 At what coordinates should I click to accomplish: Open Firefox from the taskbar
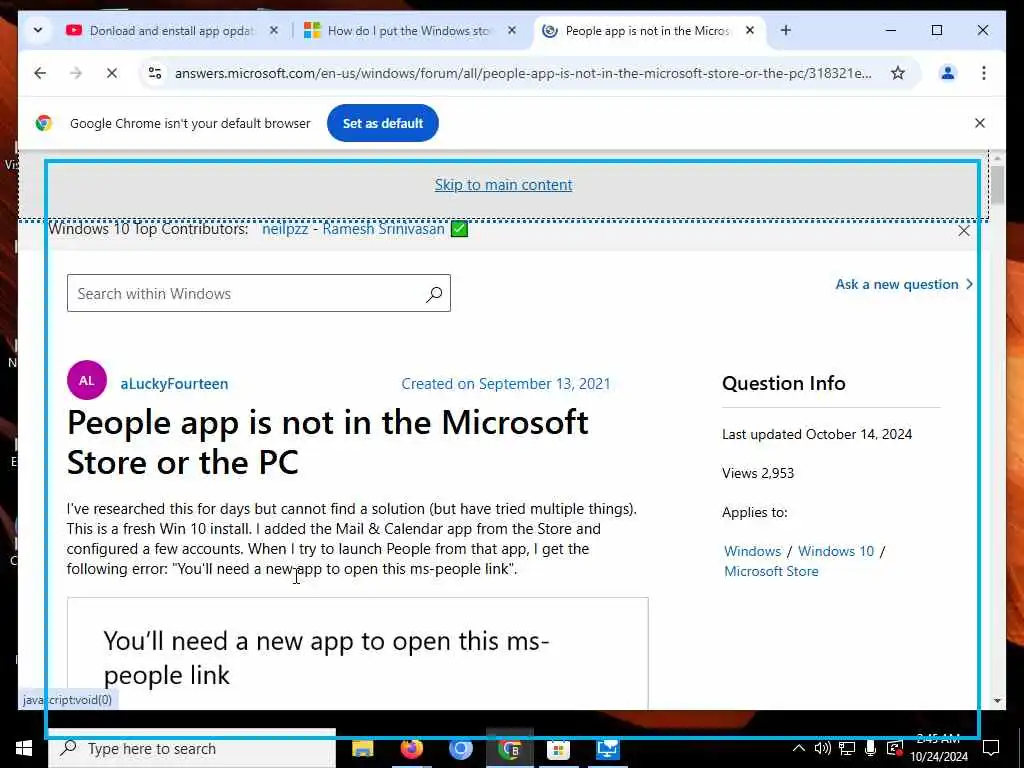[x=411, y=748]
